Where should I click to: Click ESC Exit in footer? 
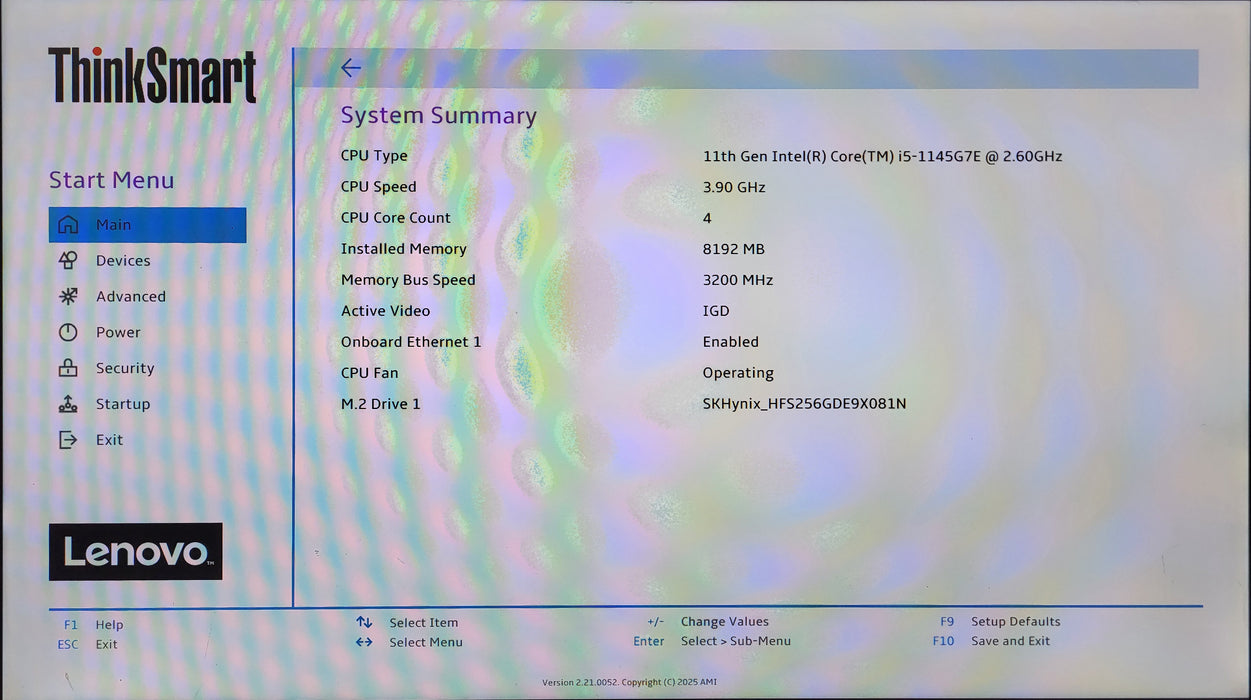click(x=87, y=645)
